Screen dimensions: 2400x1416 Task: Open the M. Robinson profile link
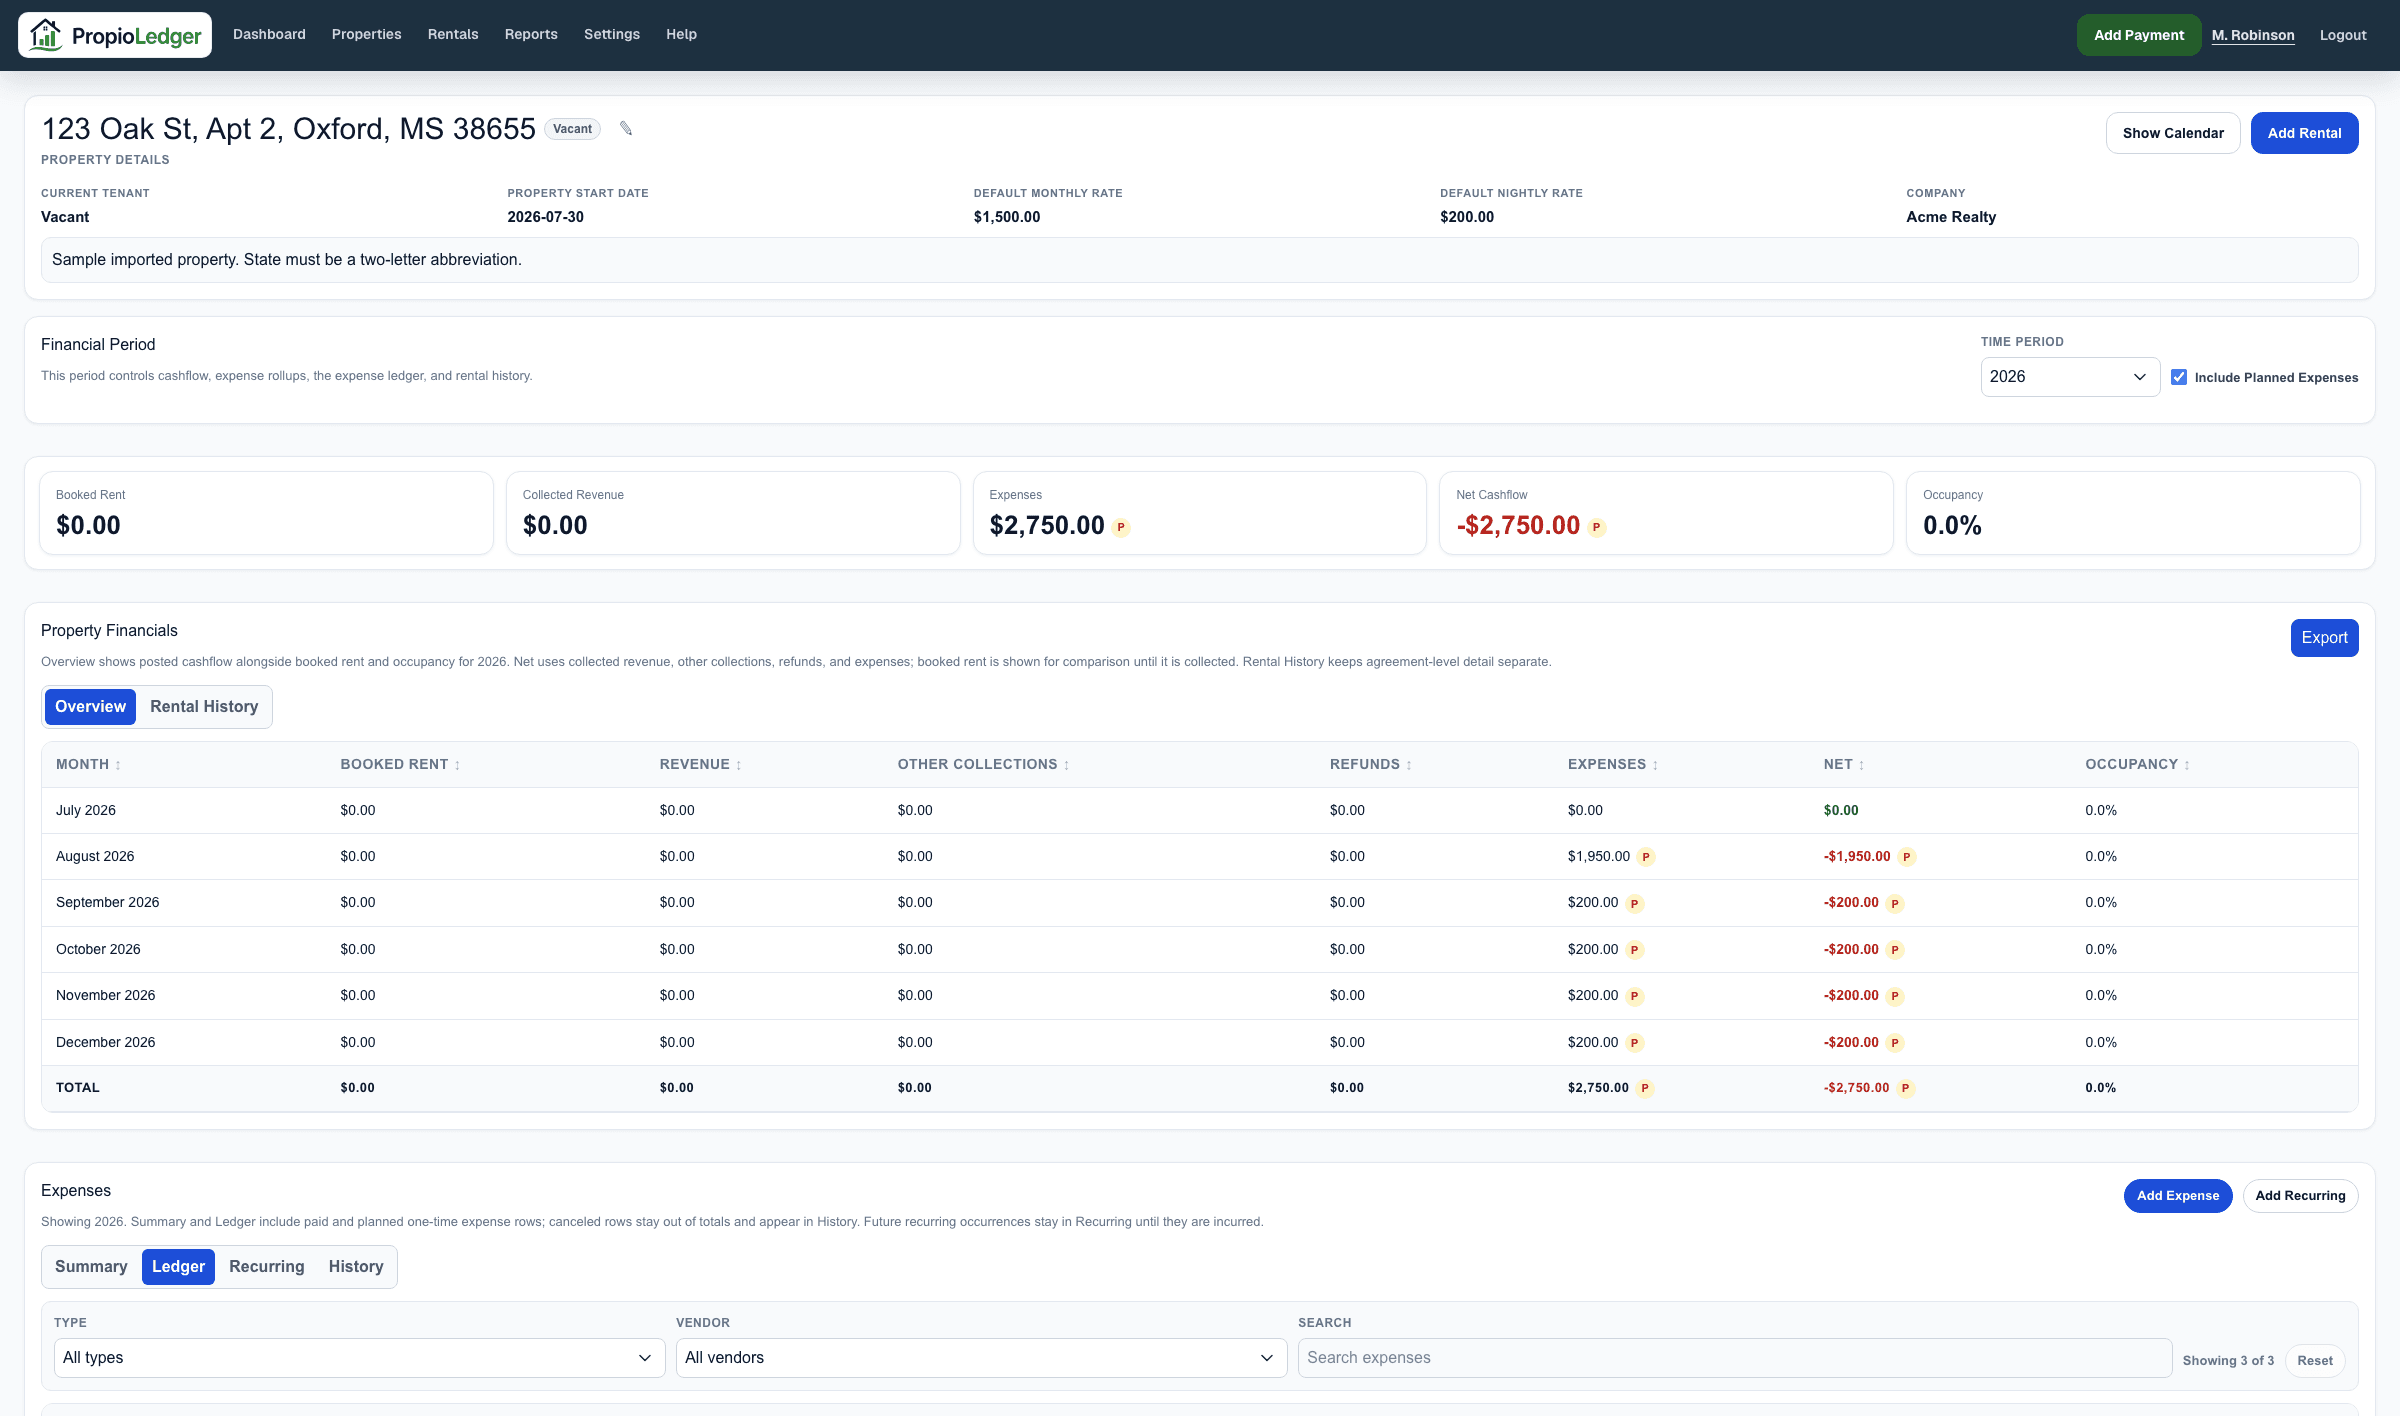pyautogui.click(x=2253, y=35)
